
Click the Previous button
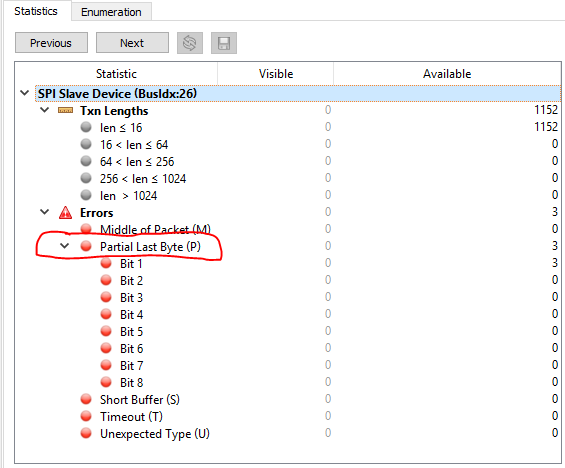[51, 43]
